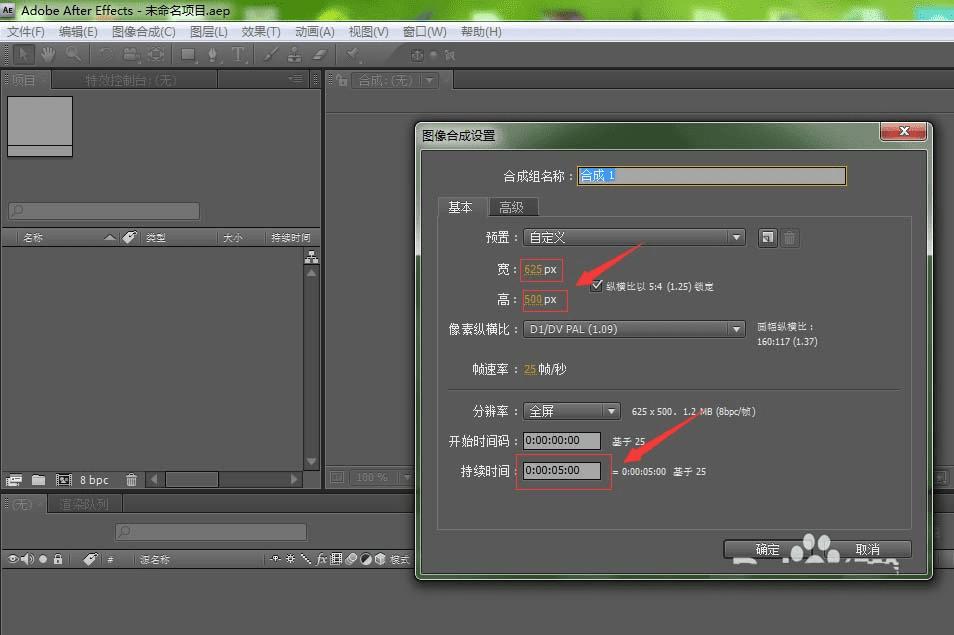This screenshot has width=954, height=635.
Task: Toggle the viewer lock icon beside 合成: (无)
Action: [342, 80]
